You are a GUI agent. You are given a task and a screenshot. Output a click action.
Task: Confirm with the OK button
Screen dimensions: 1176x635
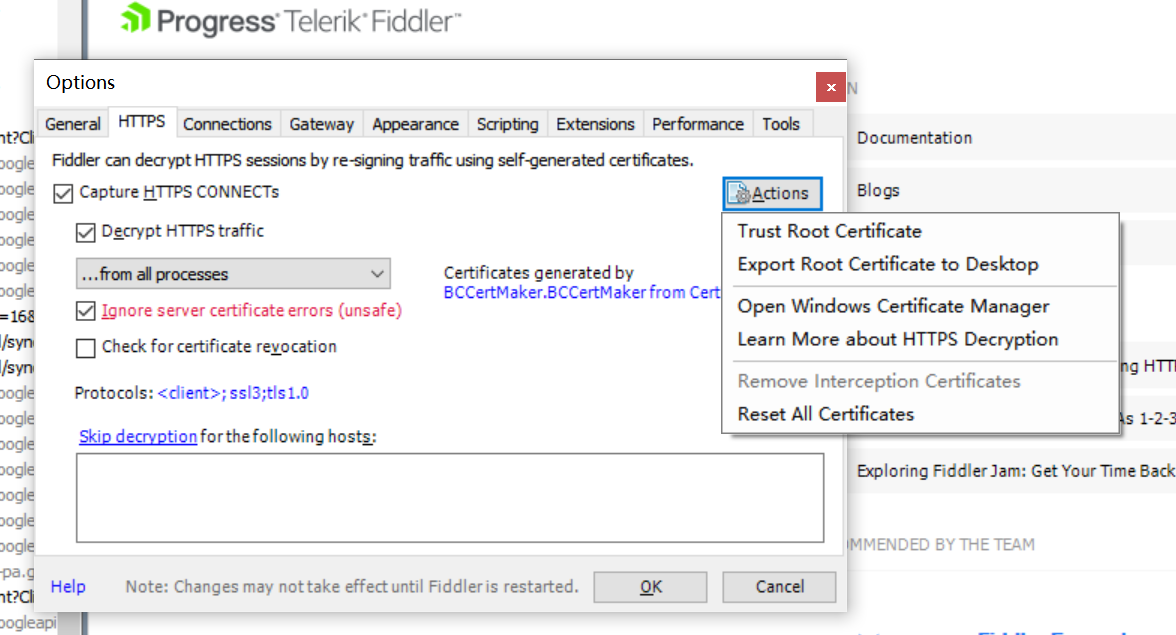point(650,587)
